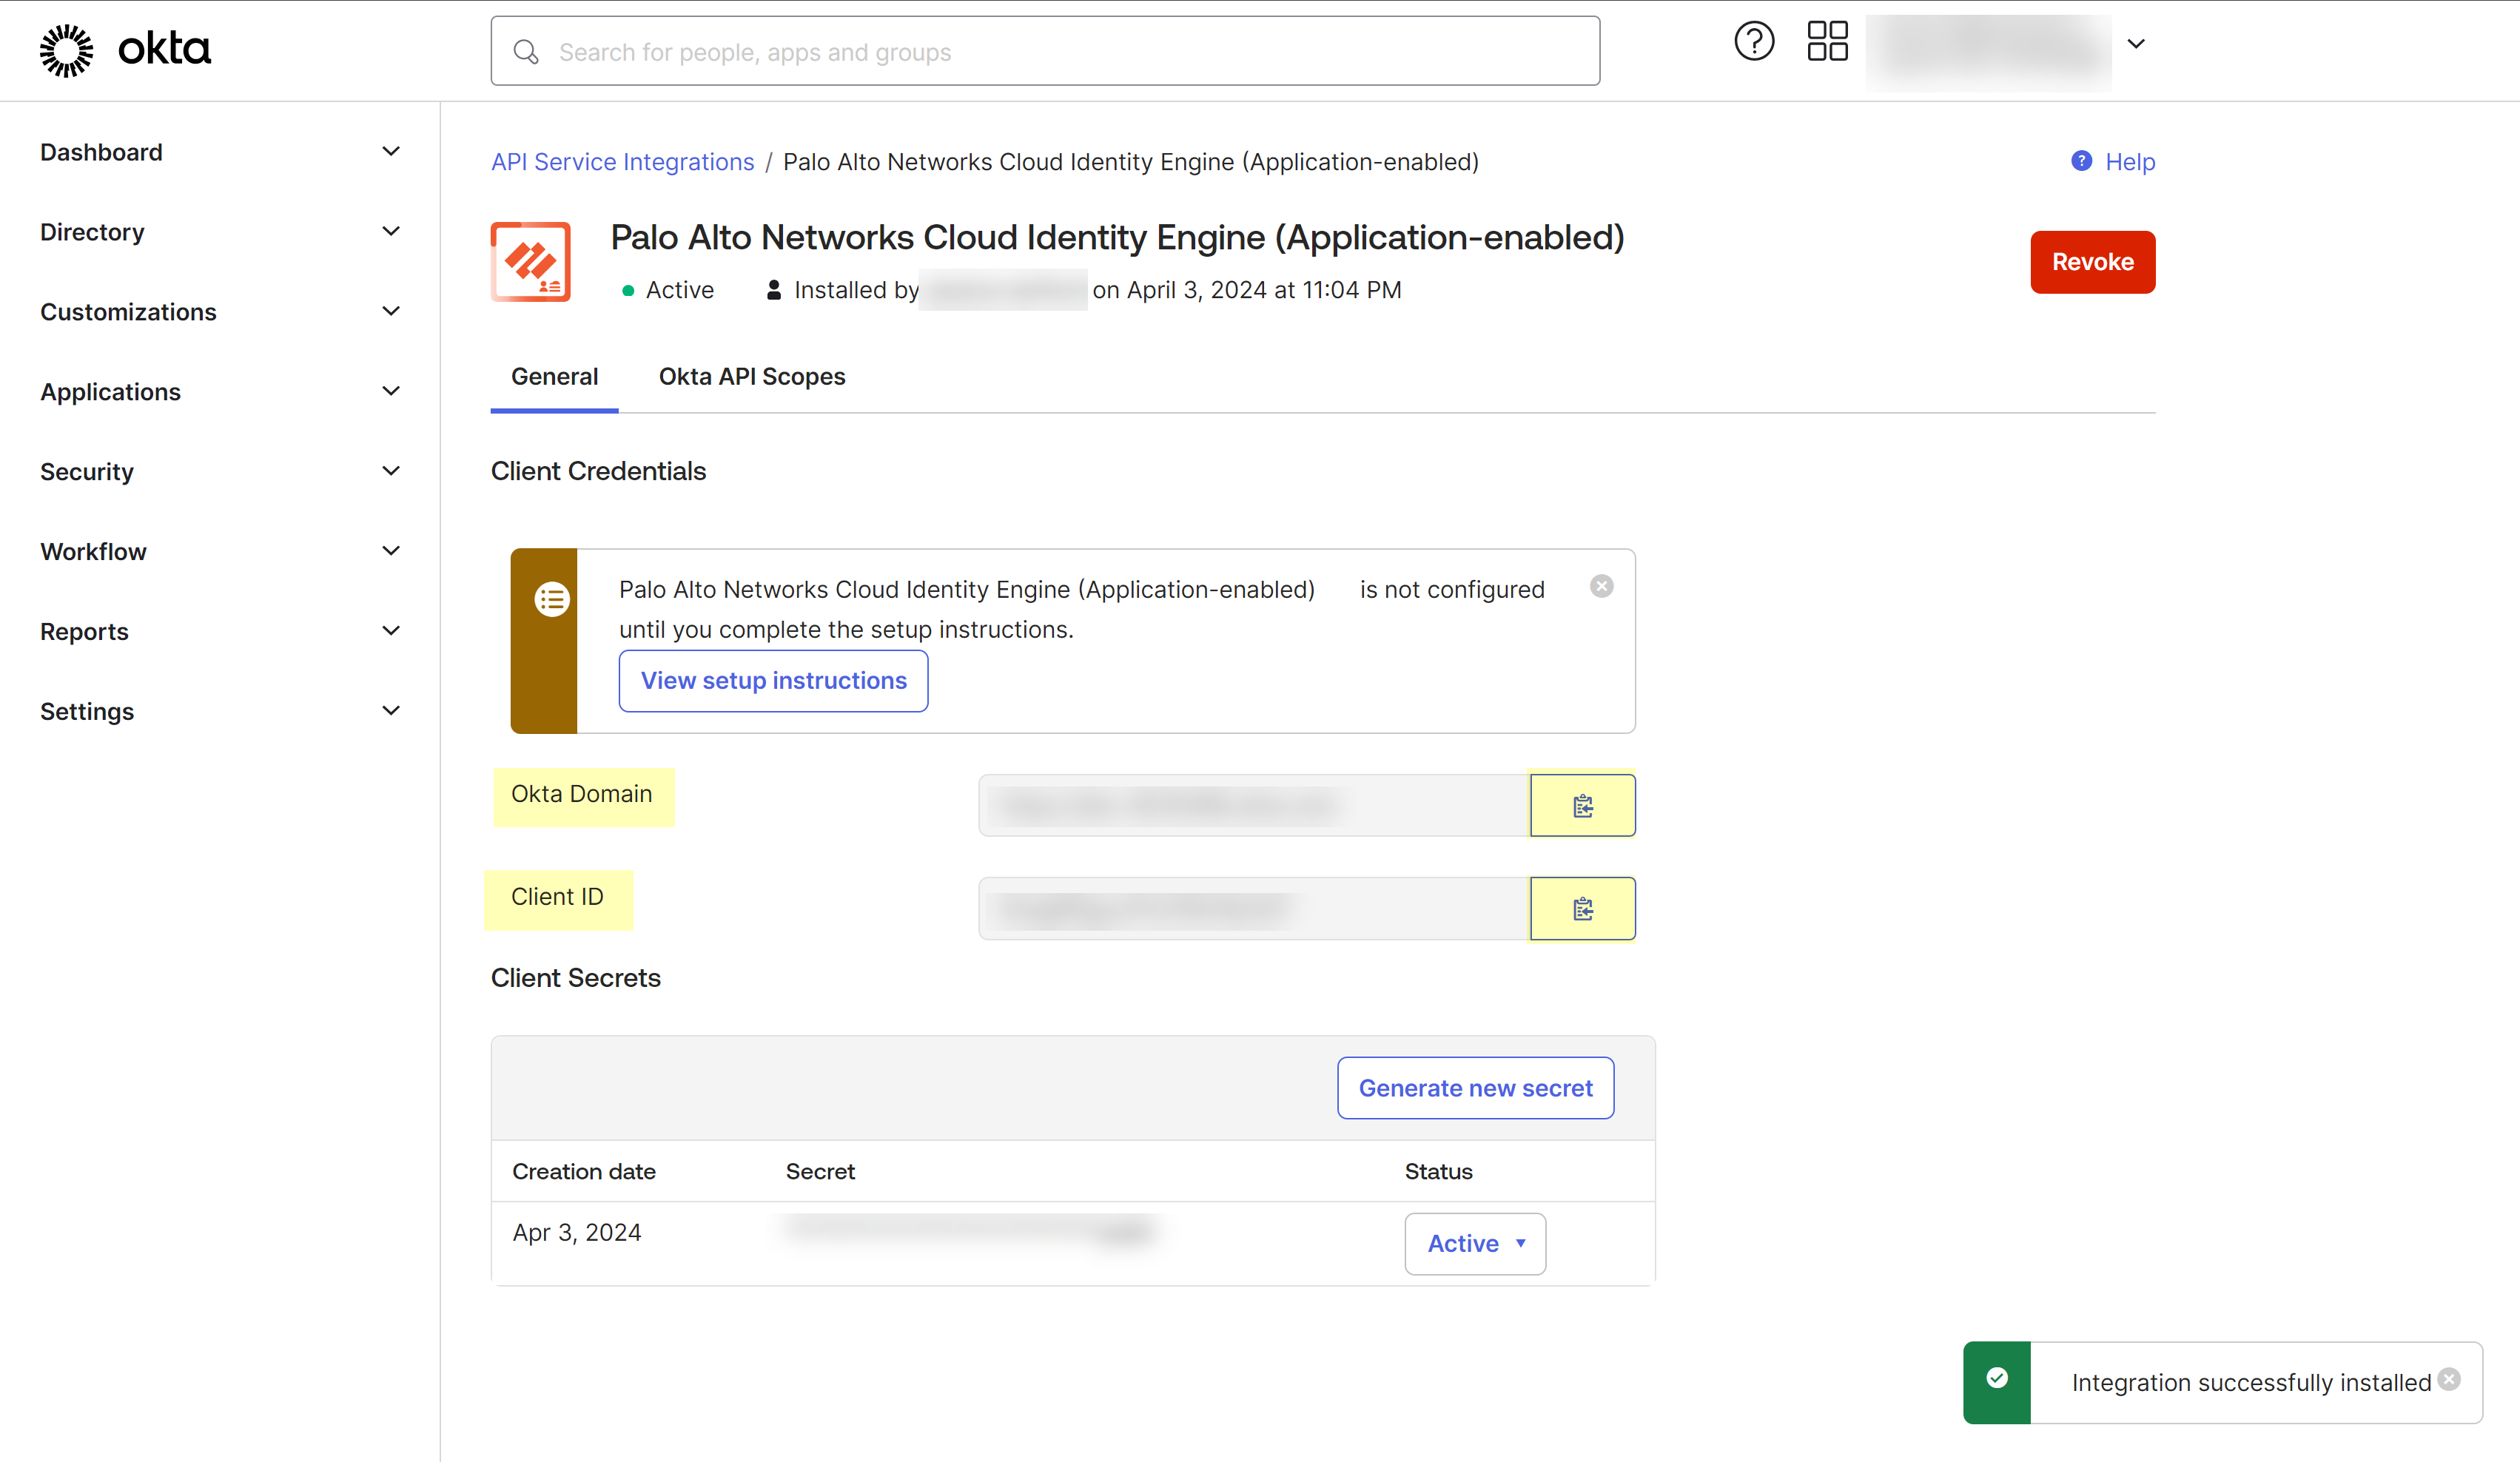Viewport: 2520px width, 1462px height.
Task: Navigate to API Service Integrations breadcrumb link
Action: [x=622, y=161]
